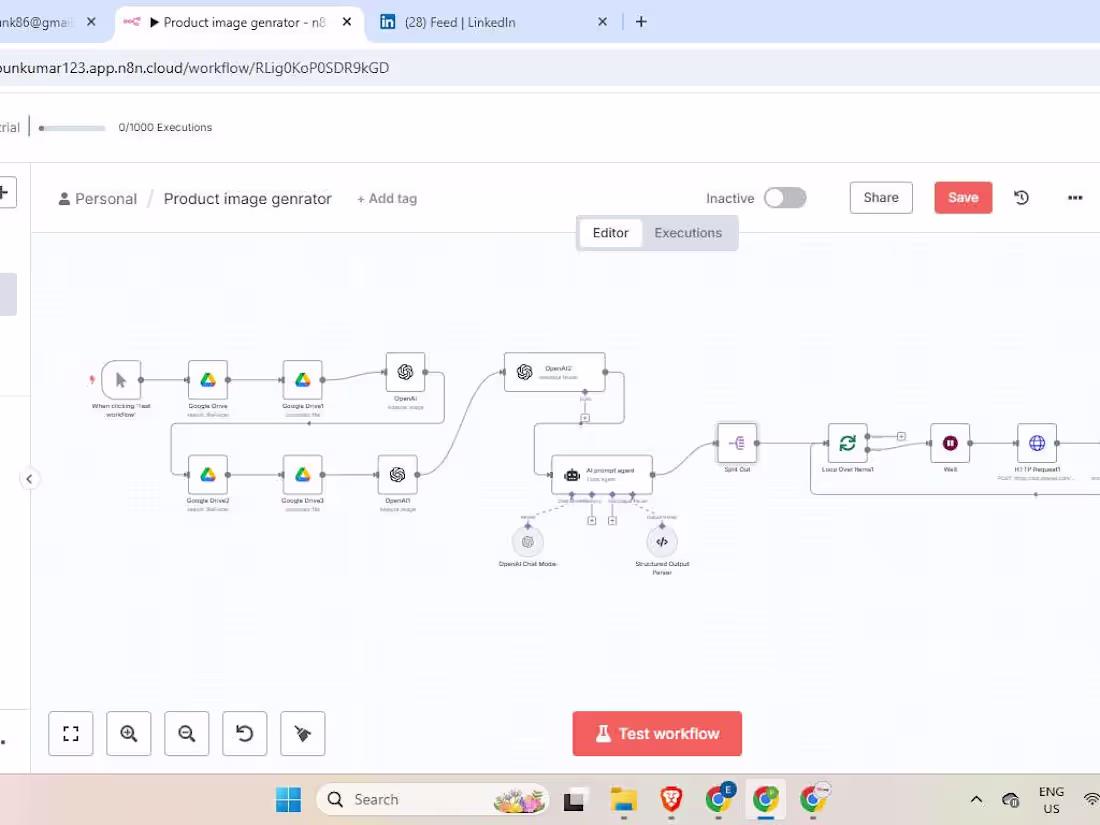Screen dimensions: 1100x825
Task: Click the zoom-in canvas control
Action: click(x=128, y=733)
